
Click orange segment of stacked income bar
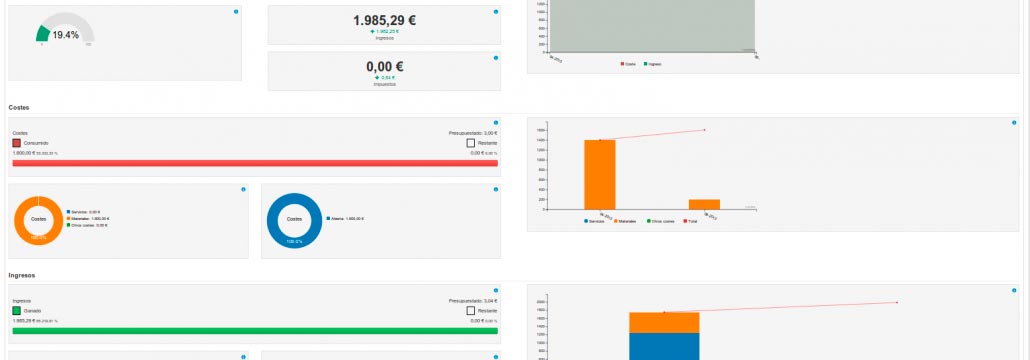[664, 323]
